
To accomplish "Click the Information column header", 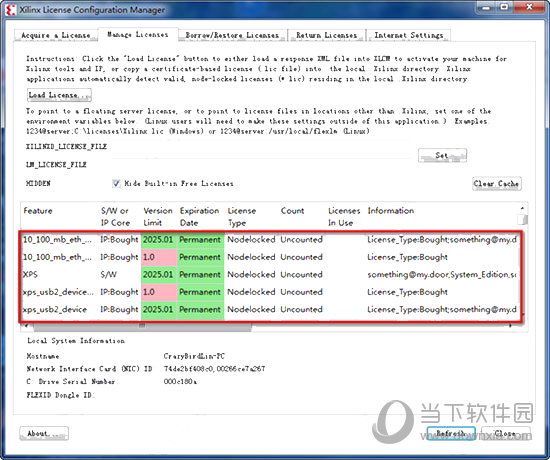I will [391, 211].
